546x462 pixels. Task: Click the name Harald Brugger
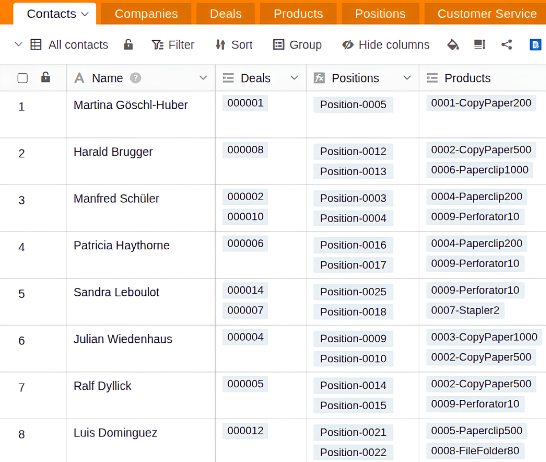click(x=113, y=152)
